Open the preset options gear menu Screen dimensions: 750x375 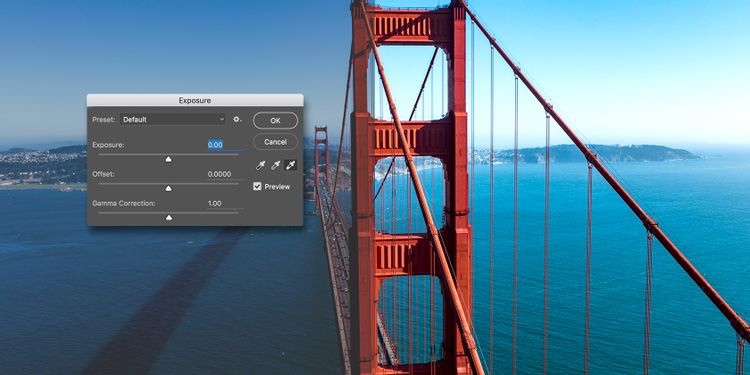237,120
